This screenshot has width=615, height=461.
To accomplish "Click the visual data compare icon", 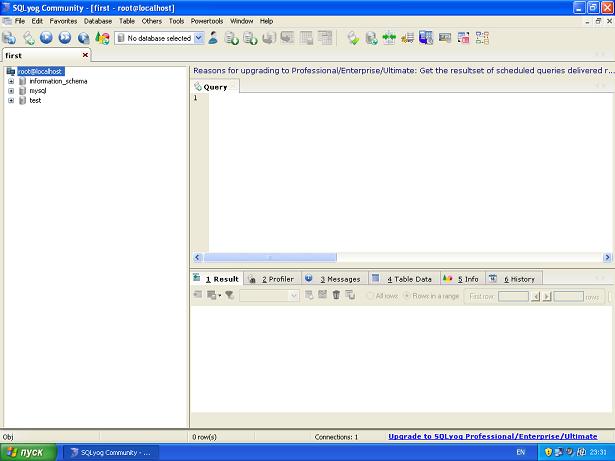I will [445, 38].
